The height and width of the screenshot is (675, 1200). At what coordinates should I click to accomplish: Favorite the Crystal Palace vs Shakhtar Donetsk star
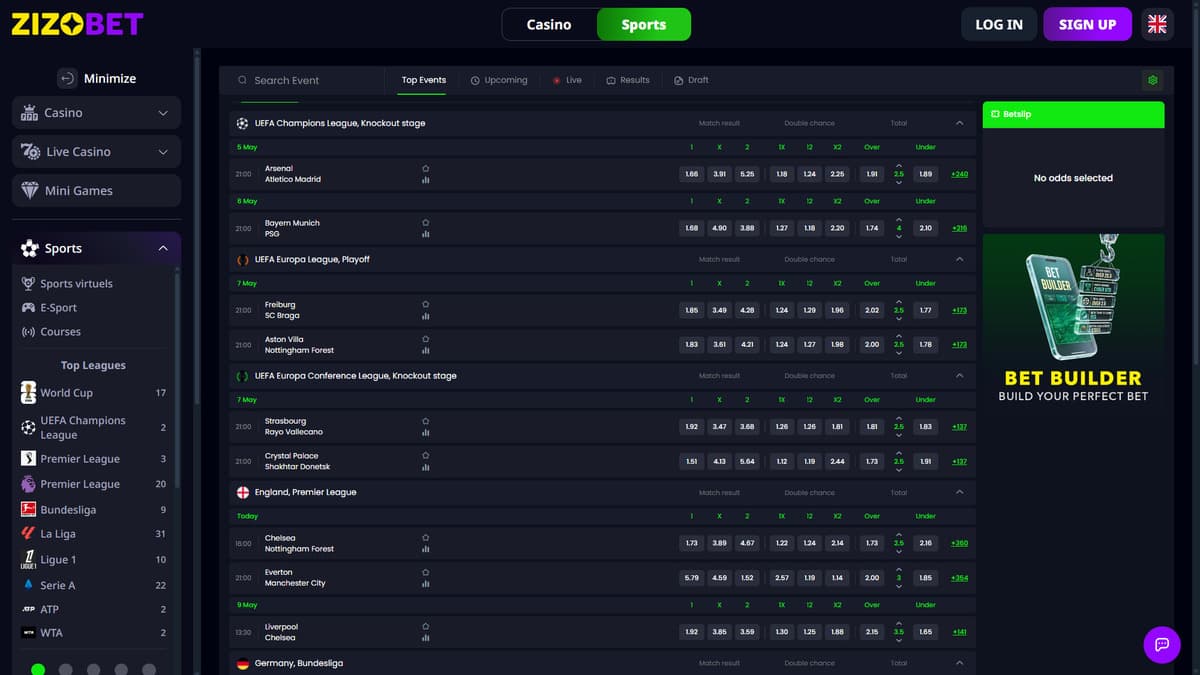(426, 456)
